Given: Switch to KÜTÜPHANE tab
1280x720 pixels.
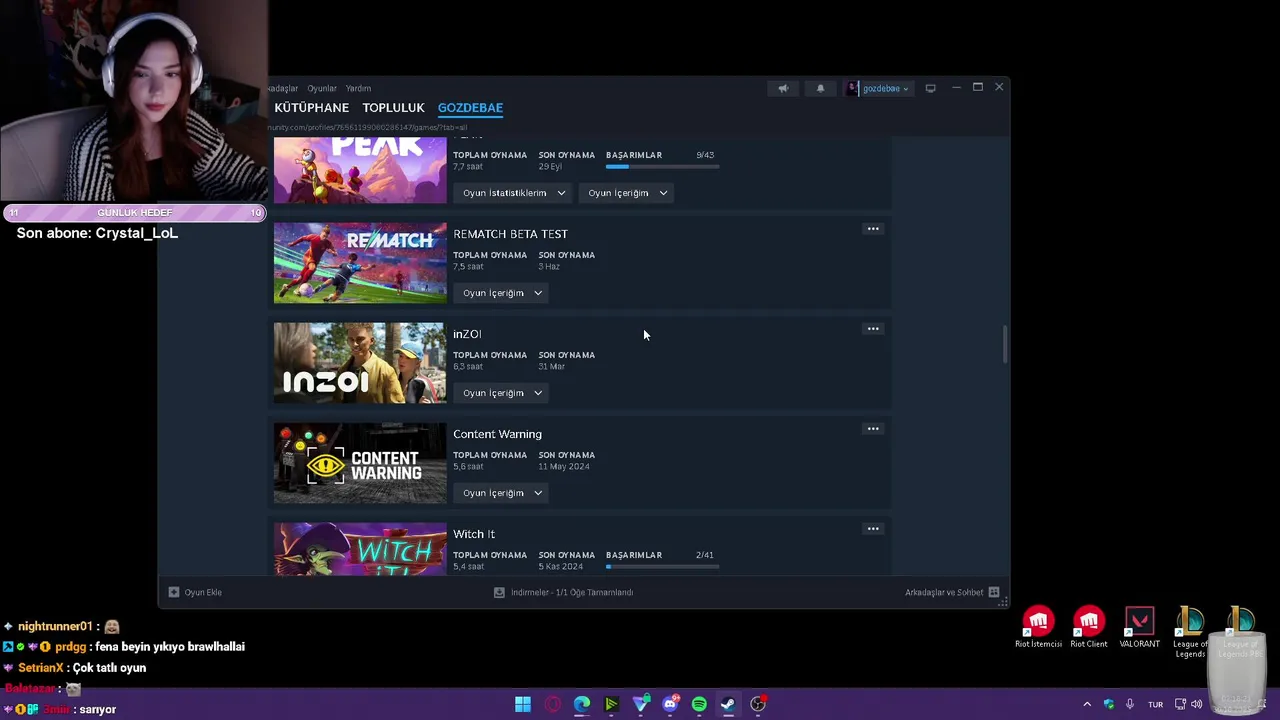Looking at the screenshot, I should tap(311, 108).
